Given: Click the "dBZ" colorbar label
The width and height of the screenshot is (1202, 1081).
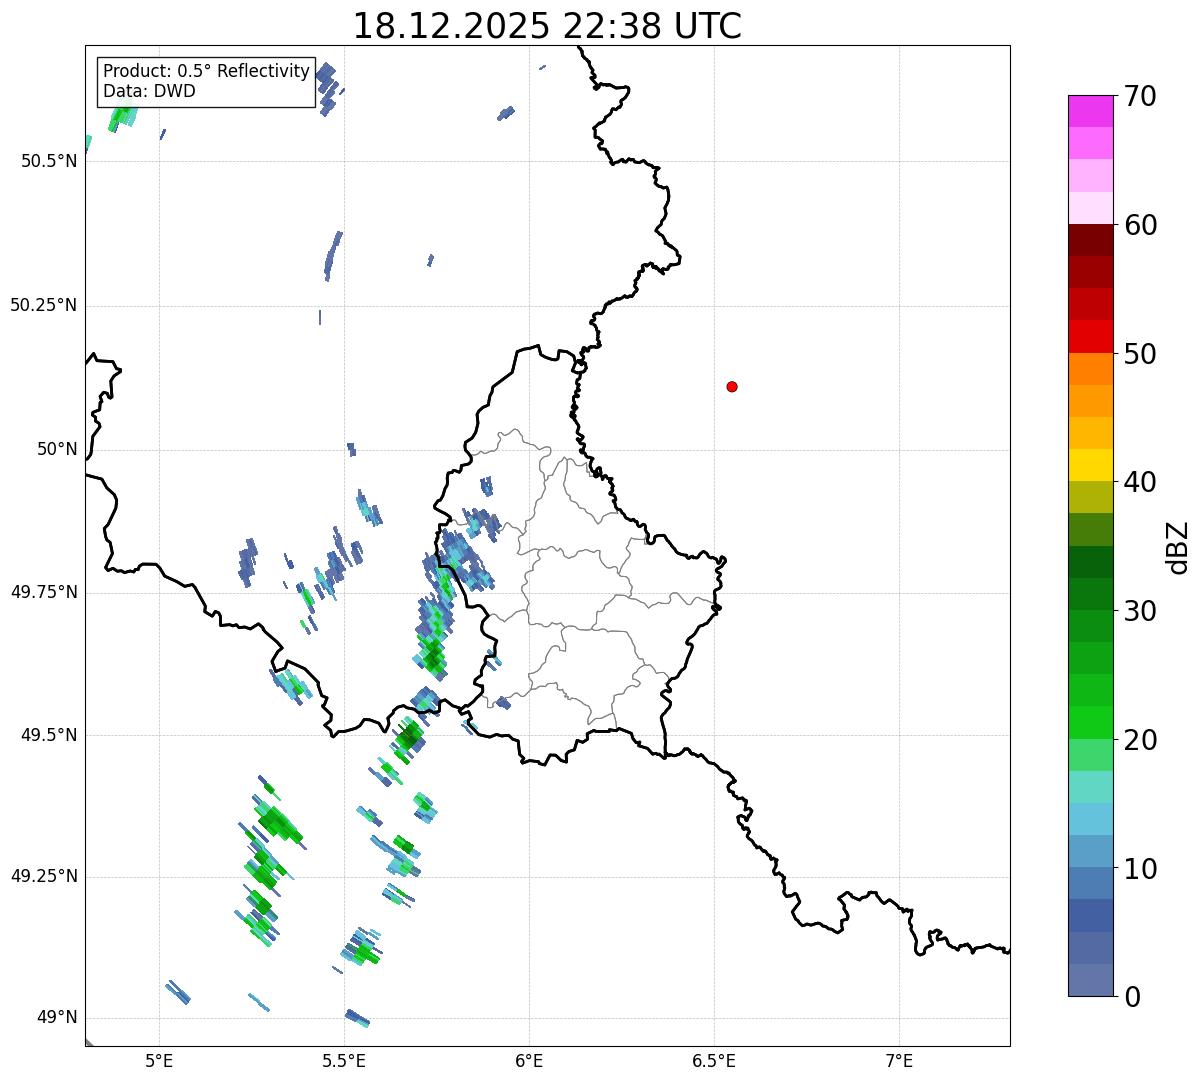Looking at the screenshot, I should 1178,546.
